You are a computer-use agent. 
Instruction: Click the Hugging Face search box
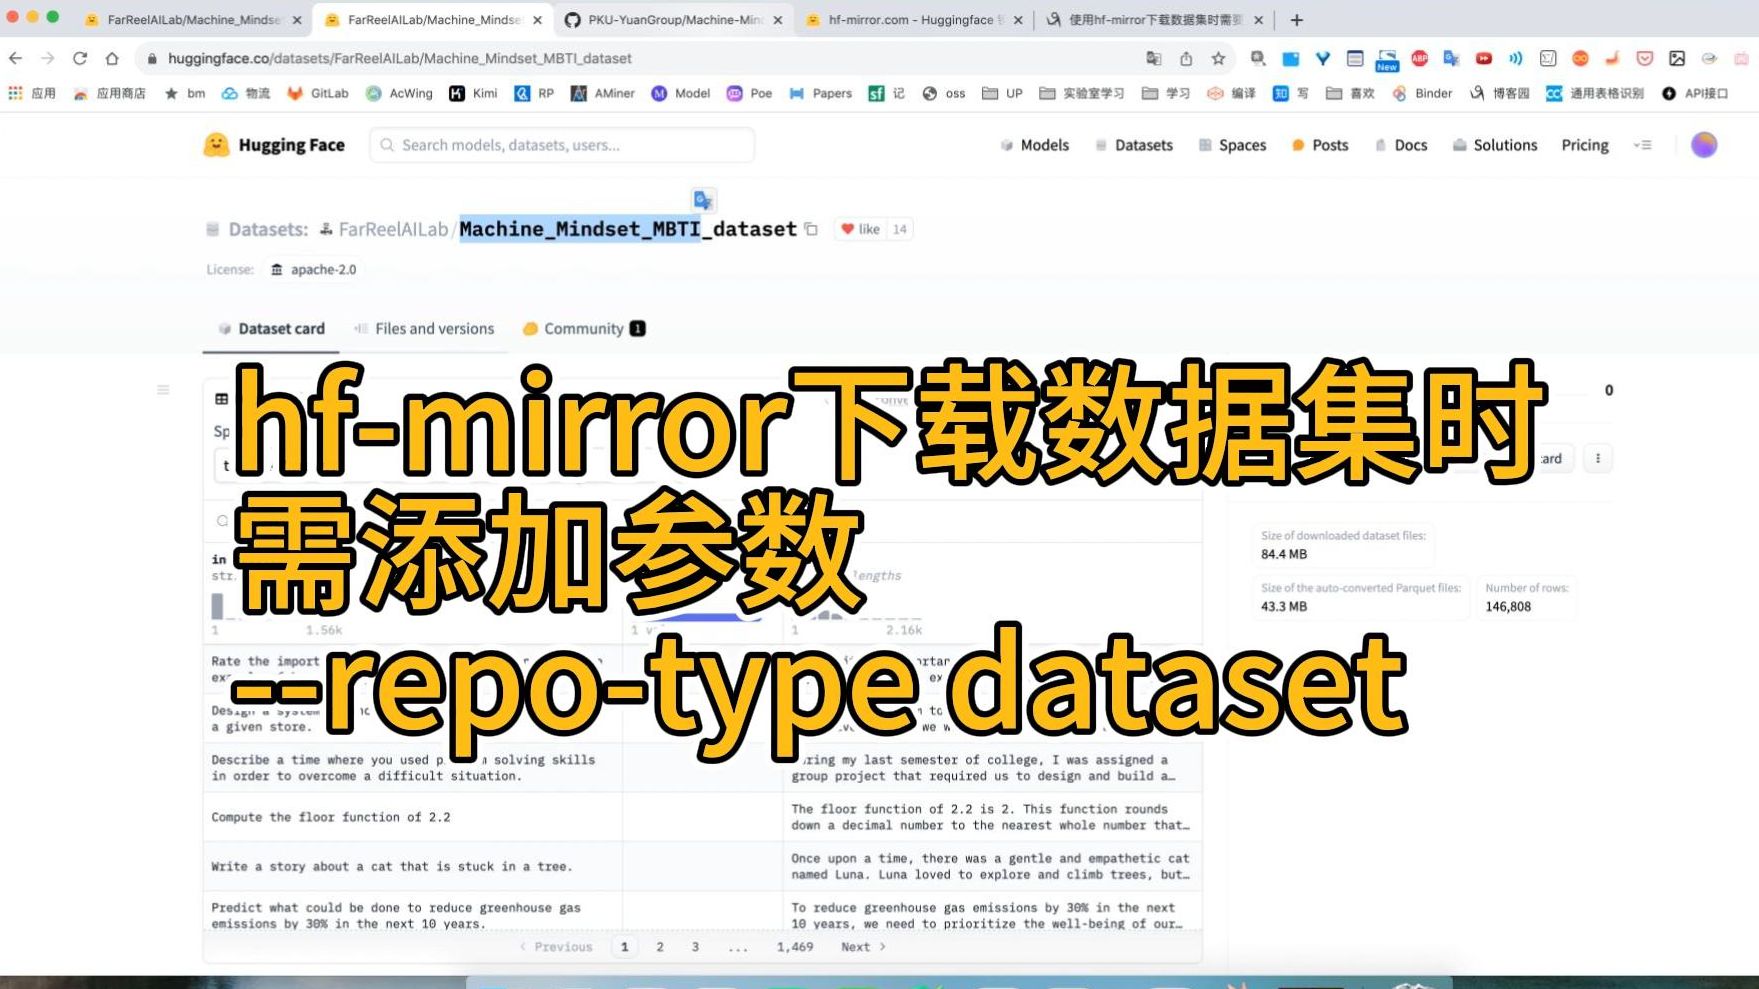pos(562,145)
